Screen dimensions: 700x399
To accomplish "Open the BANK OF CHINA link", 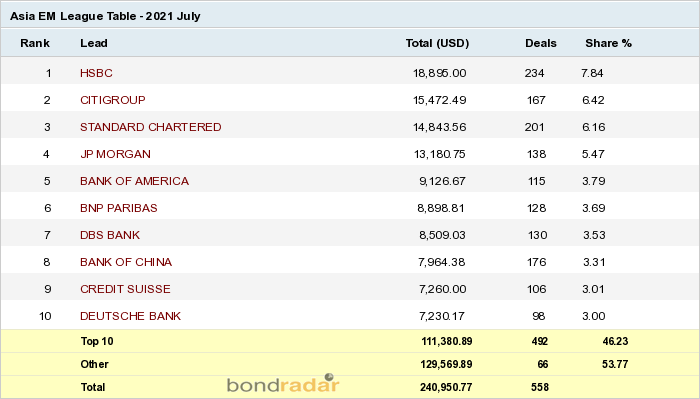I will 126,262.
